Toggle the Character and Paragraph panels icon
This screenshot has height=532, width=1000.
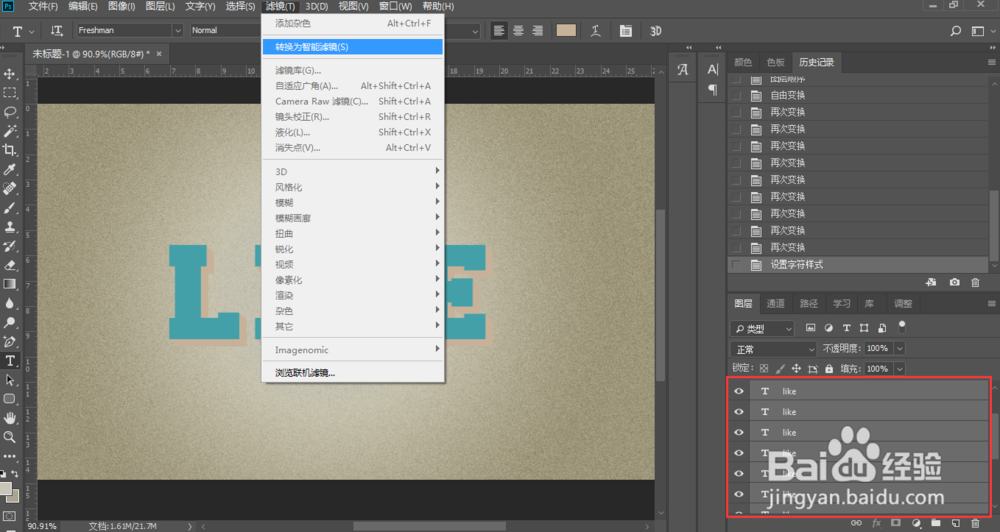click(x=626, y=31)
